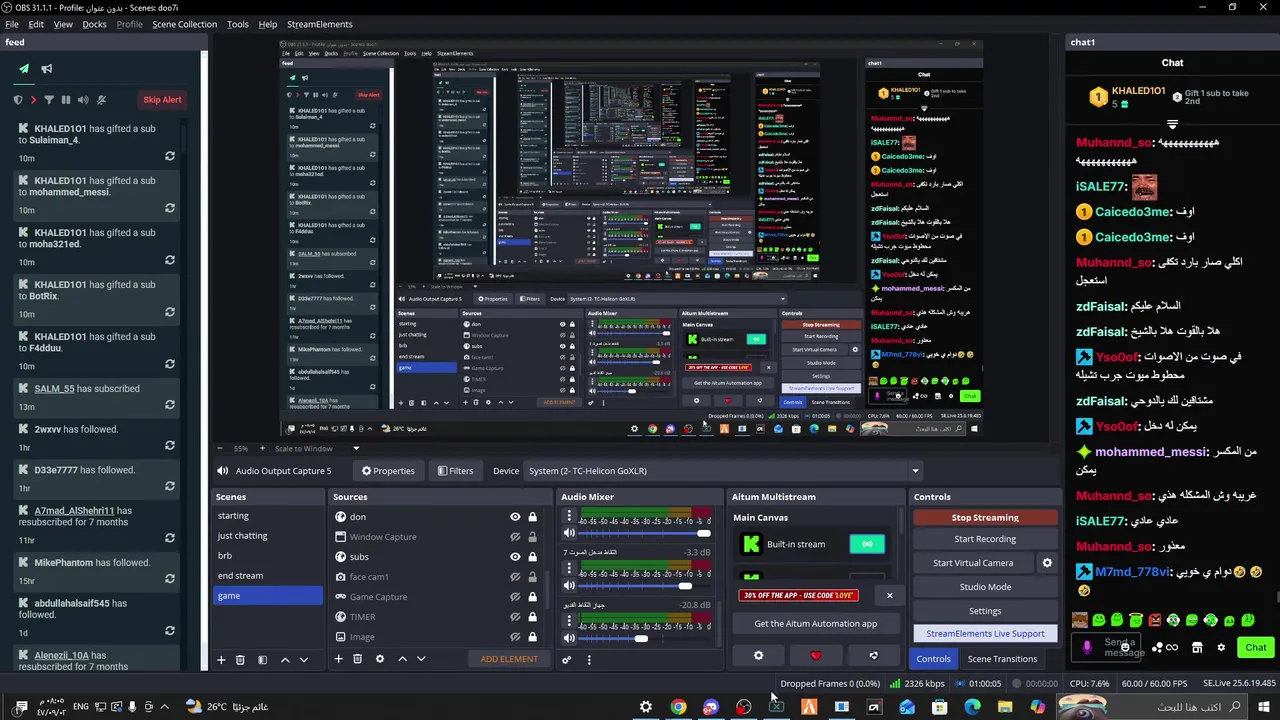Move the selected source up

[402, 659]
